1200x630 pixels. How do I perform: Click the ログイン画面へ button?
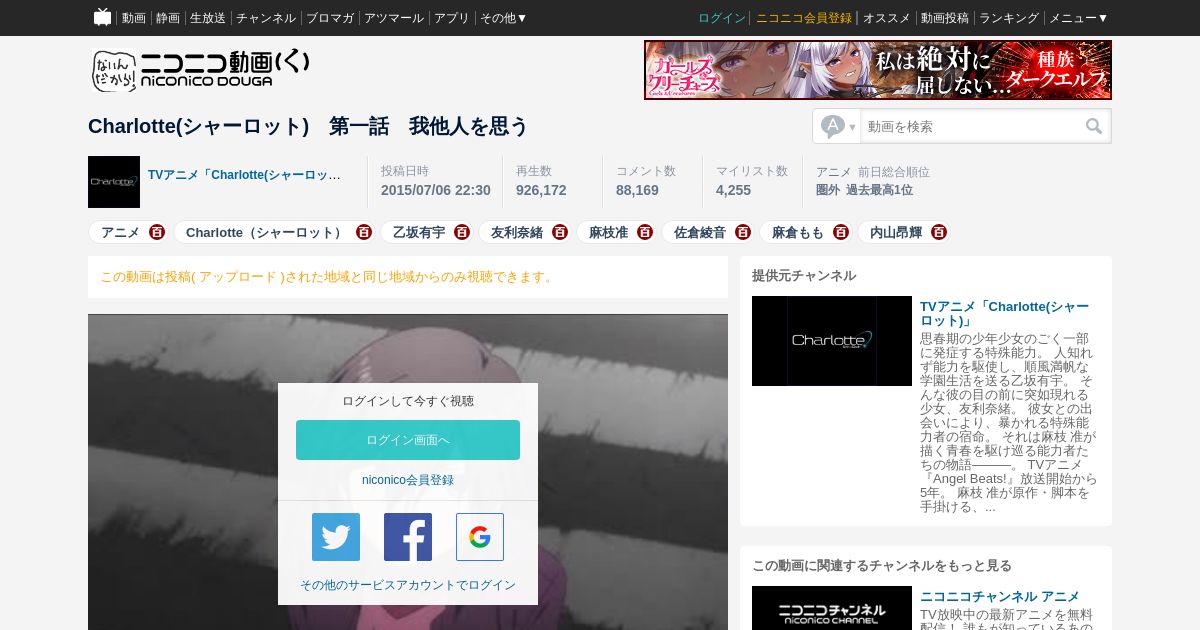[x=408, y=440]
